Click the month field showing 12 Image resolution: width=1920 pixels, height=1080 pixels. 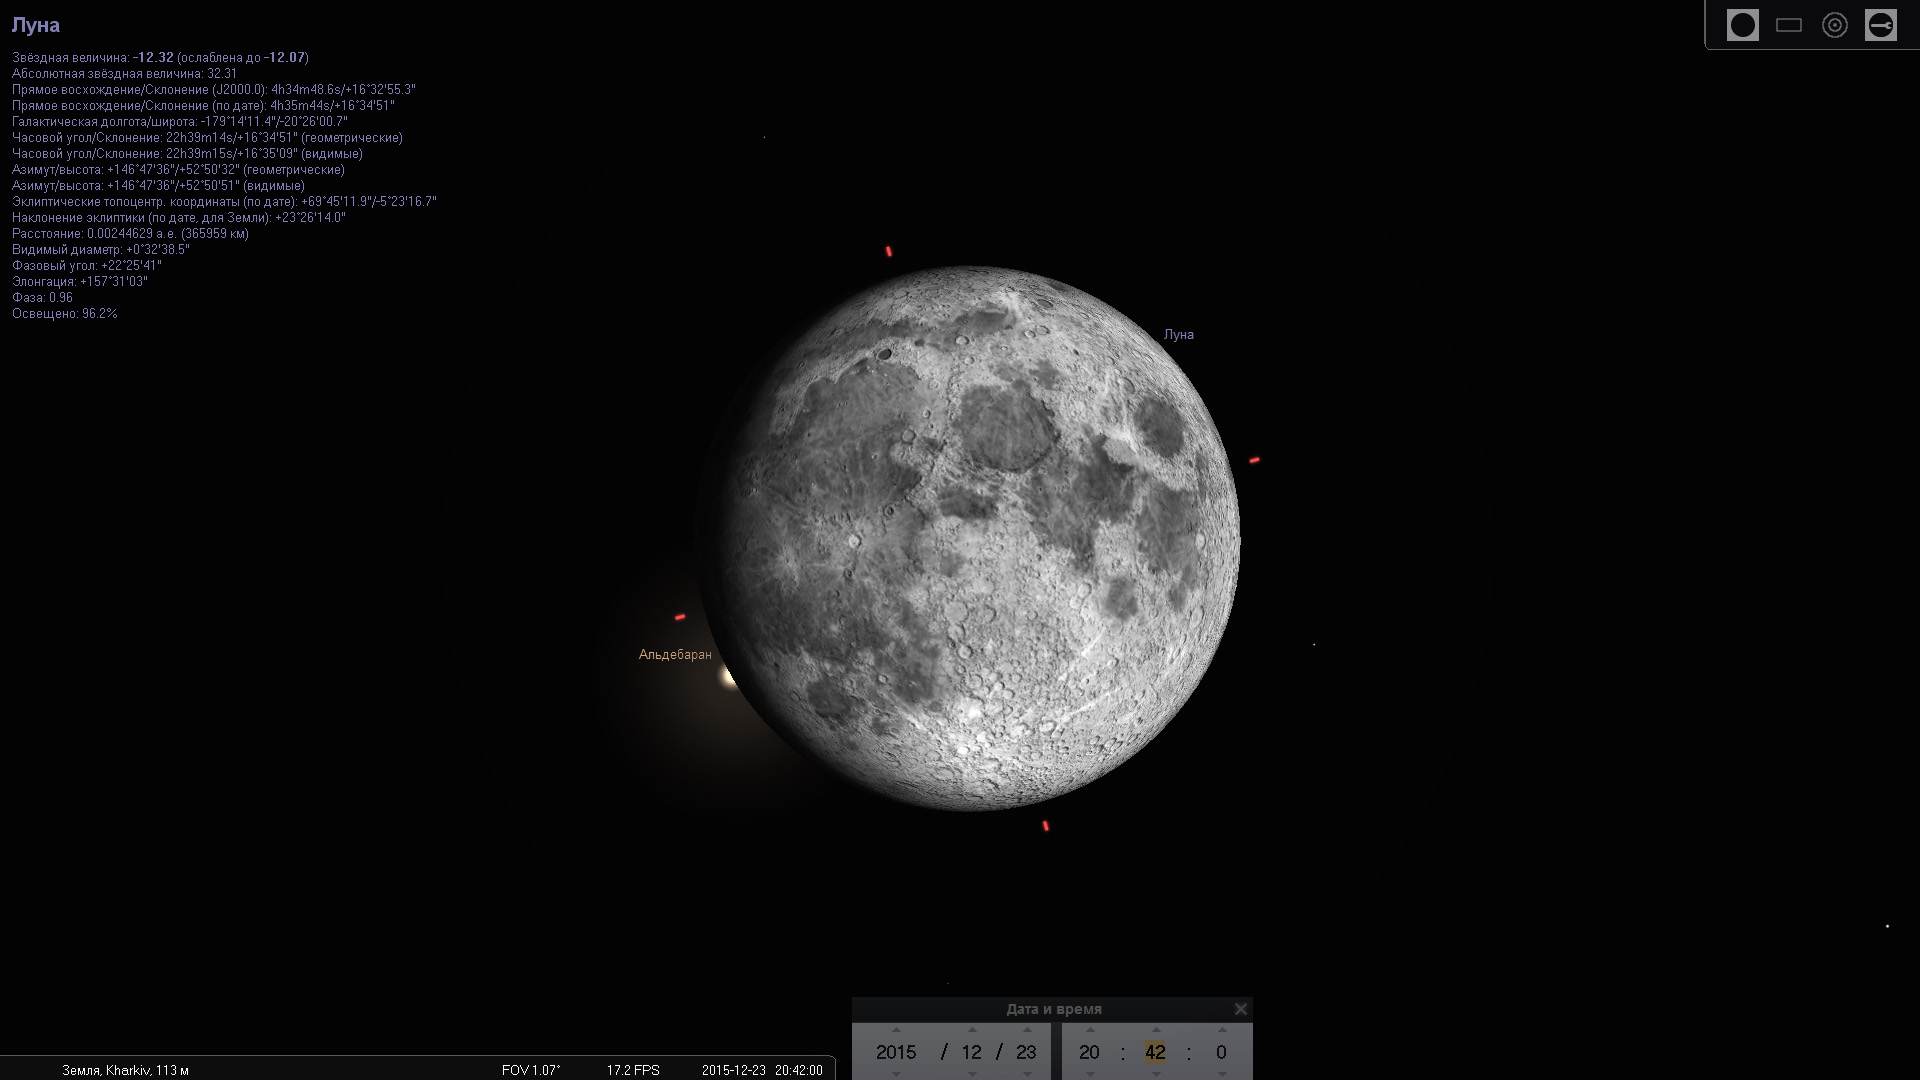[x=971, y=1052]
